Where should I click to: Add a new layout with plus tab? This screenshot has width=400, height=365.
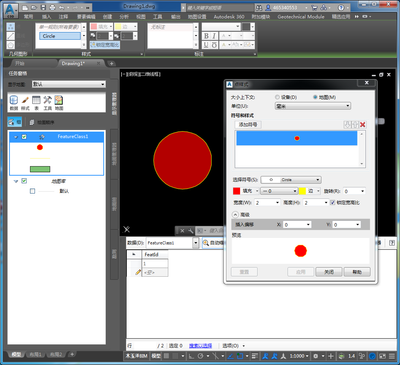point(72,355)
